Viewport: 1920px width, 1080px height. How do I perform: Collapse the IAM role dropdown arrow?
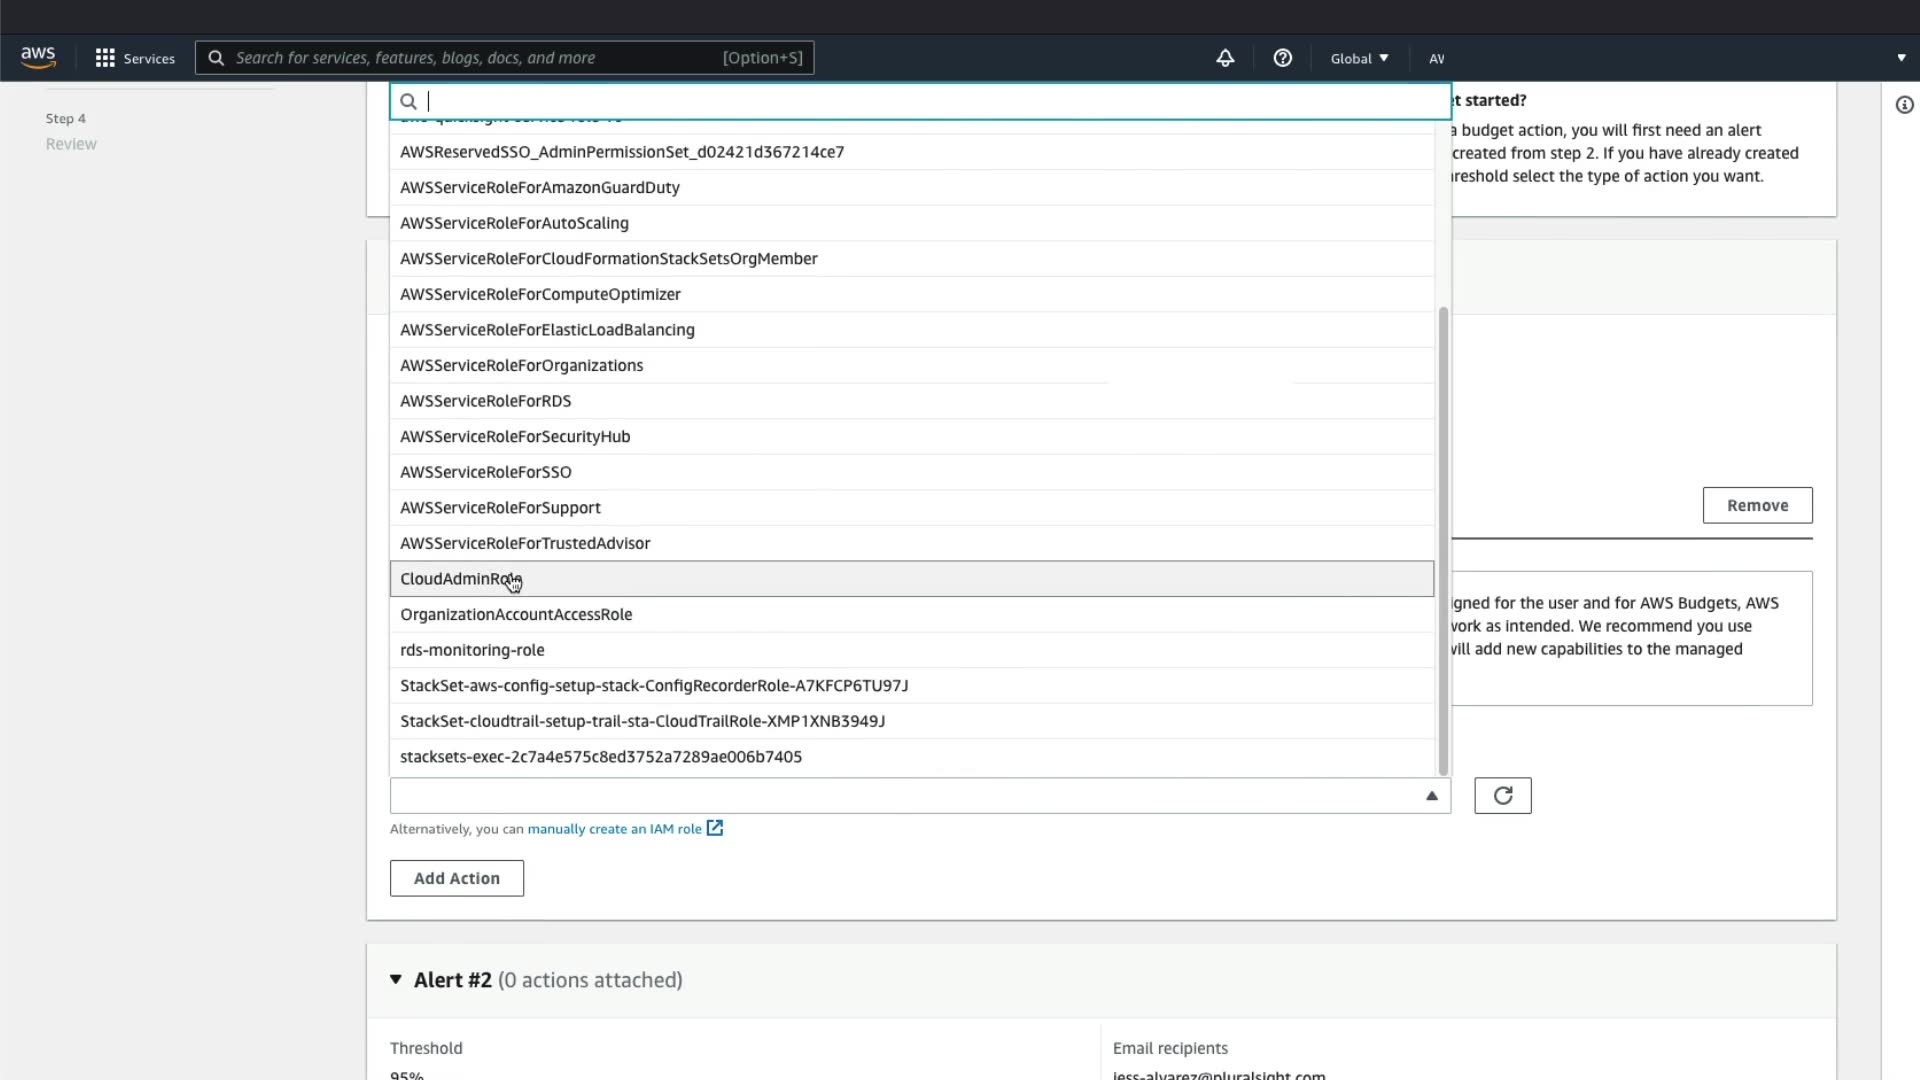tap(1431, 796)
